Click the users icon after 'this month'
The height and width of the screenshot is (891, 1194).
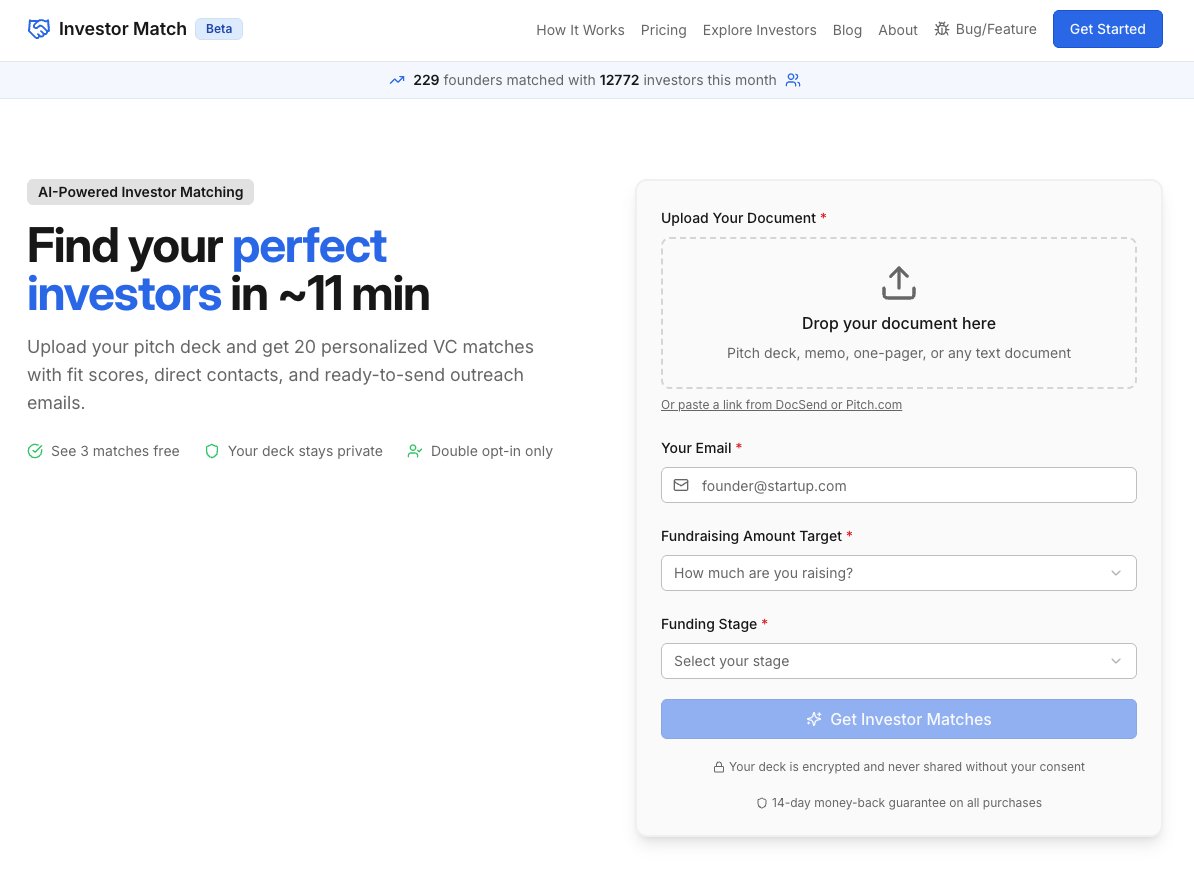pos(793,80)
